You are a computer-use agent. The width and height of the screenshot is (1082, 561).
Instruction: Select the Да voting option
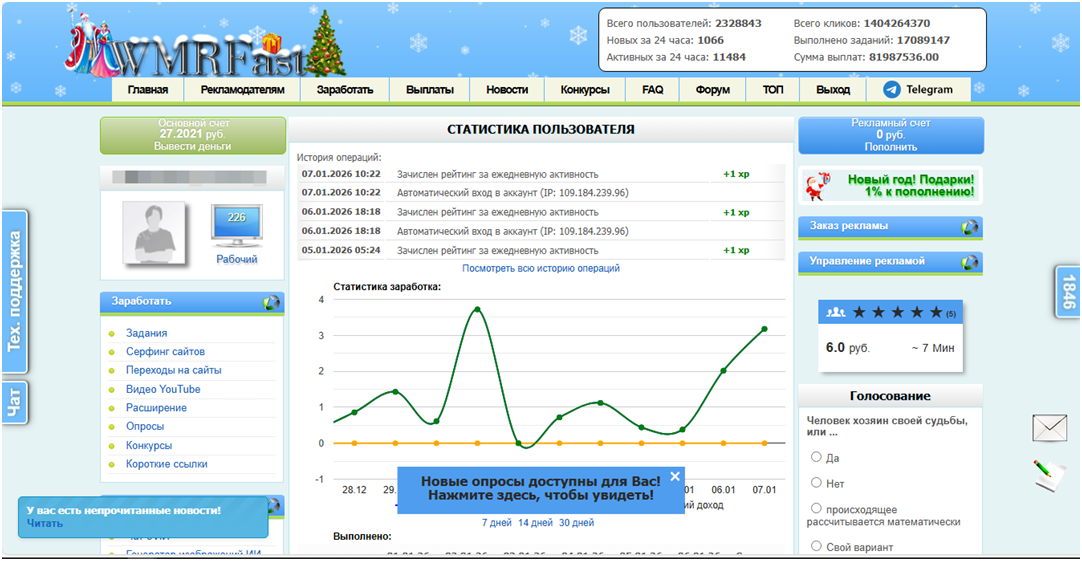pyautogui.click(x=816, y=457)
